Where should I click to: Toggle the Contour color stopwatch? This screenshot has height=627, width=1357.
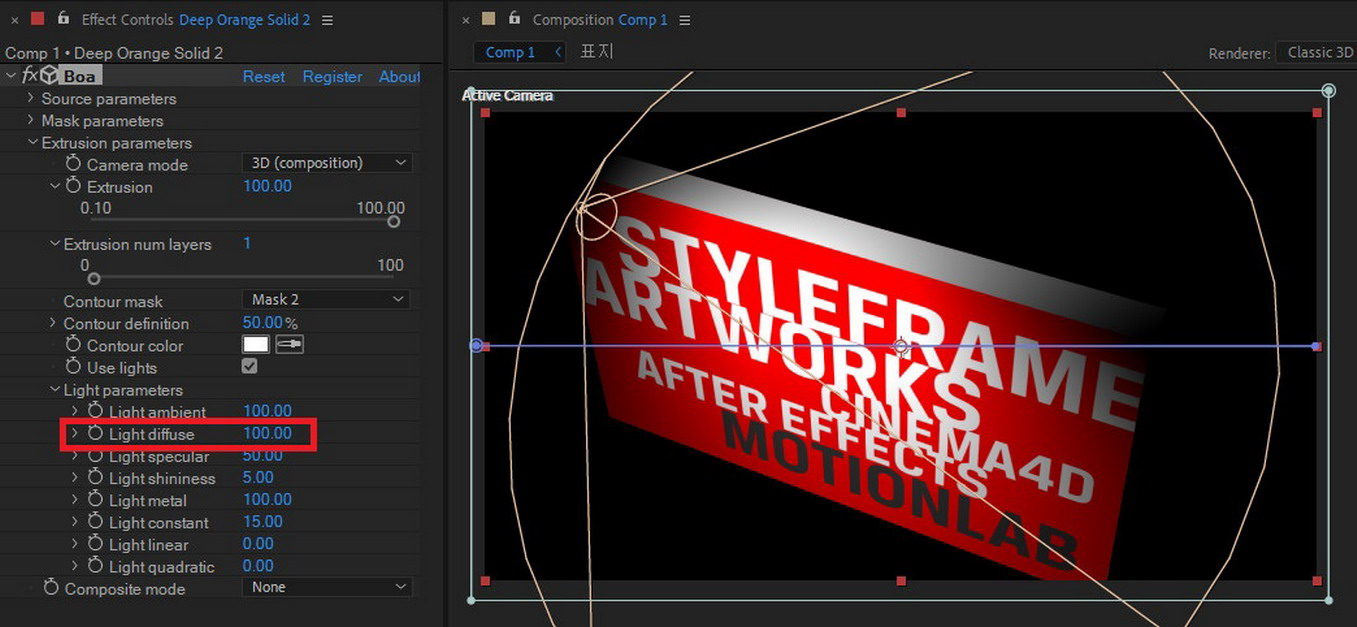coord(73,344)
